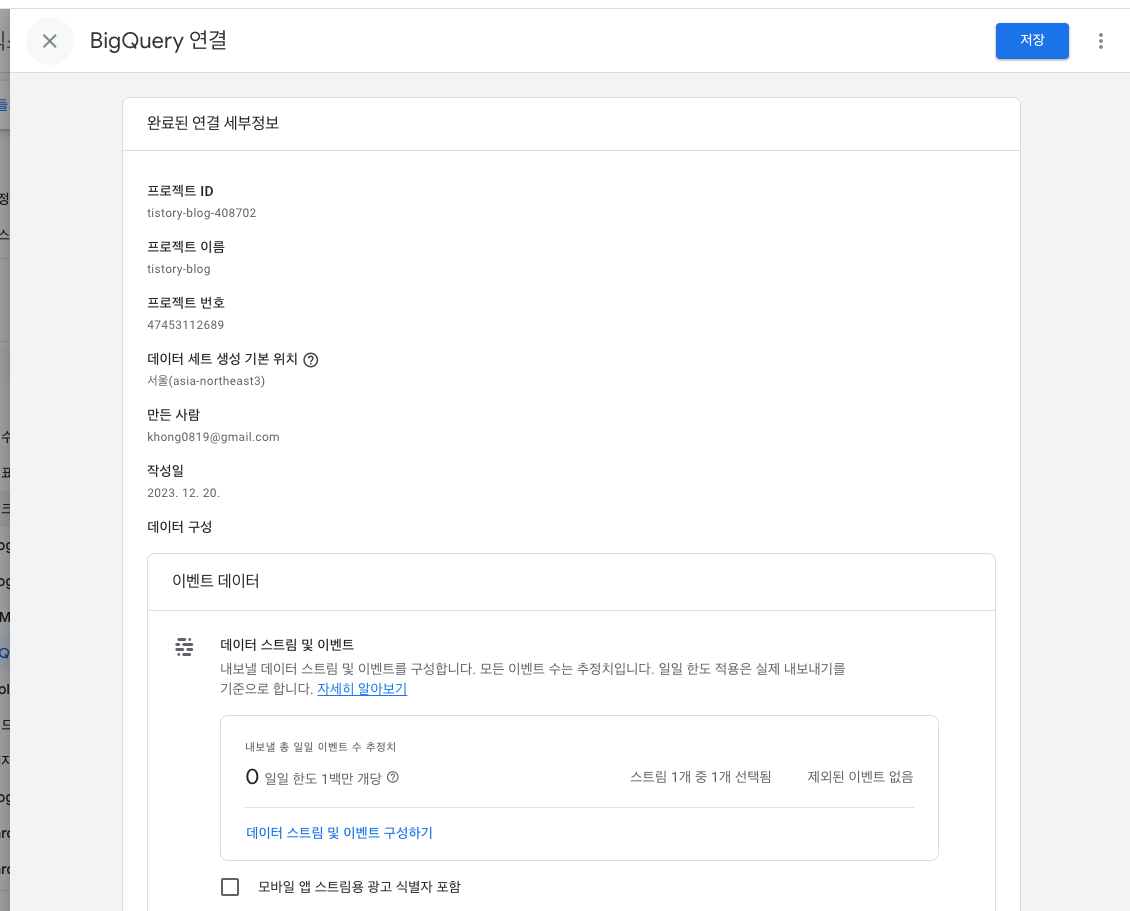Select project ID tistory-blog-408702 text
Image resolution: width=1130 pixels, height=911 pixels.
202,213
